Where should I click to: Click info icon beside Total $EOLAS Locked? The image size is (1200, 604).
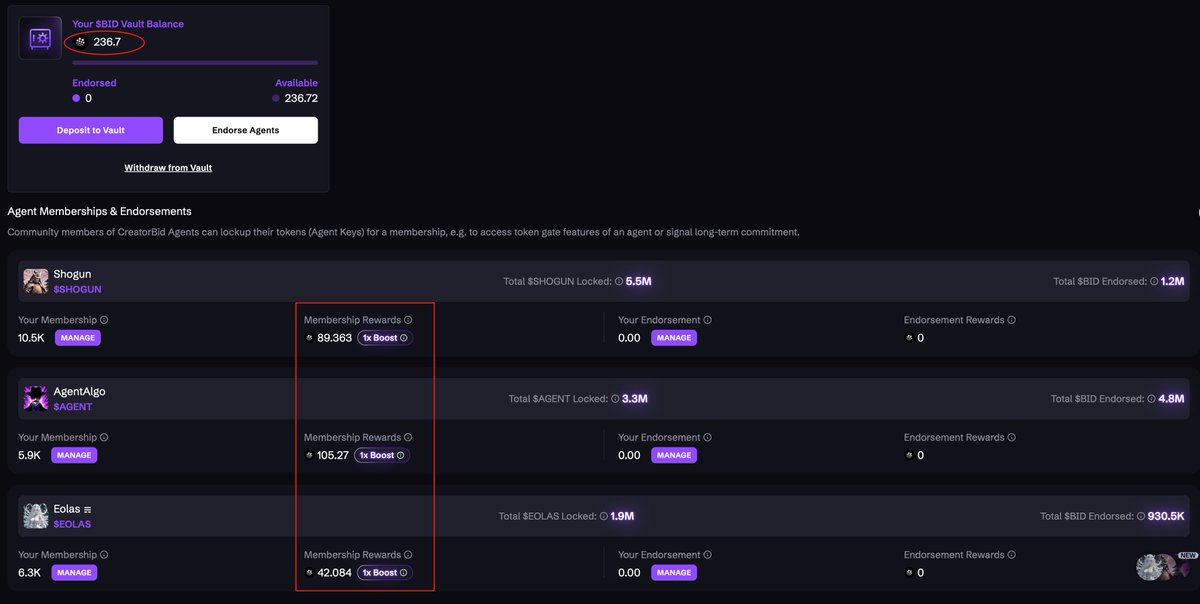[x=605, y=517]
